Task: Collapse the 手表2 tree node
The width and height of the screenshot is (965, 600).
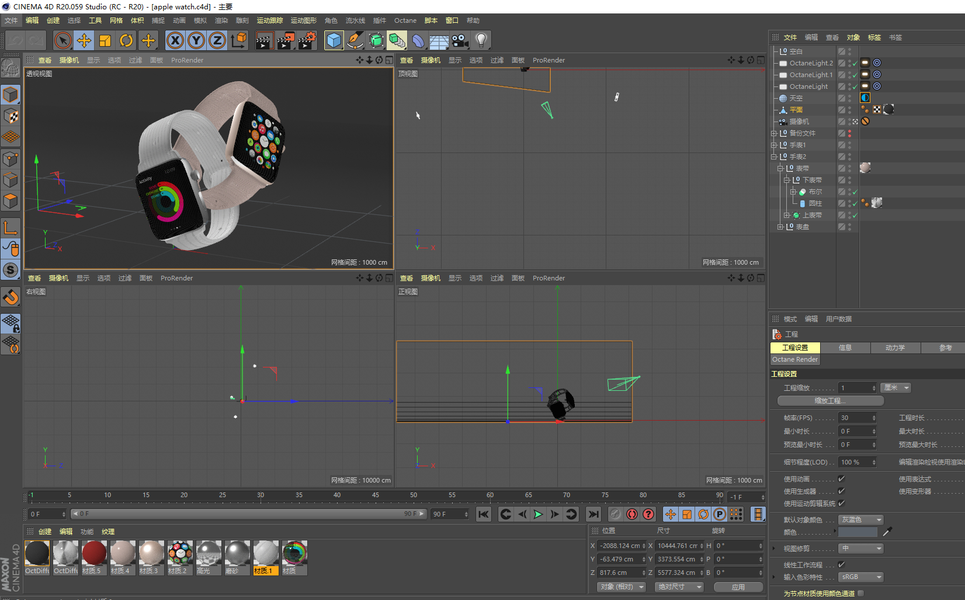Action: (x=774, y=157)
